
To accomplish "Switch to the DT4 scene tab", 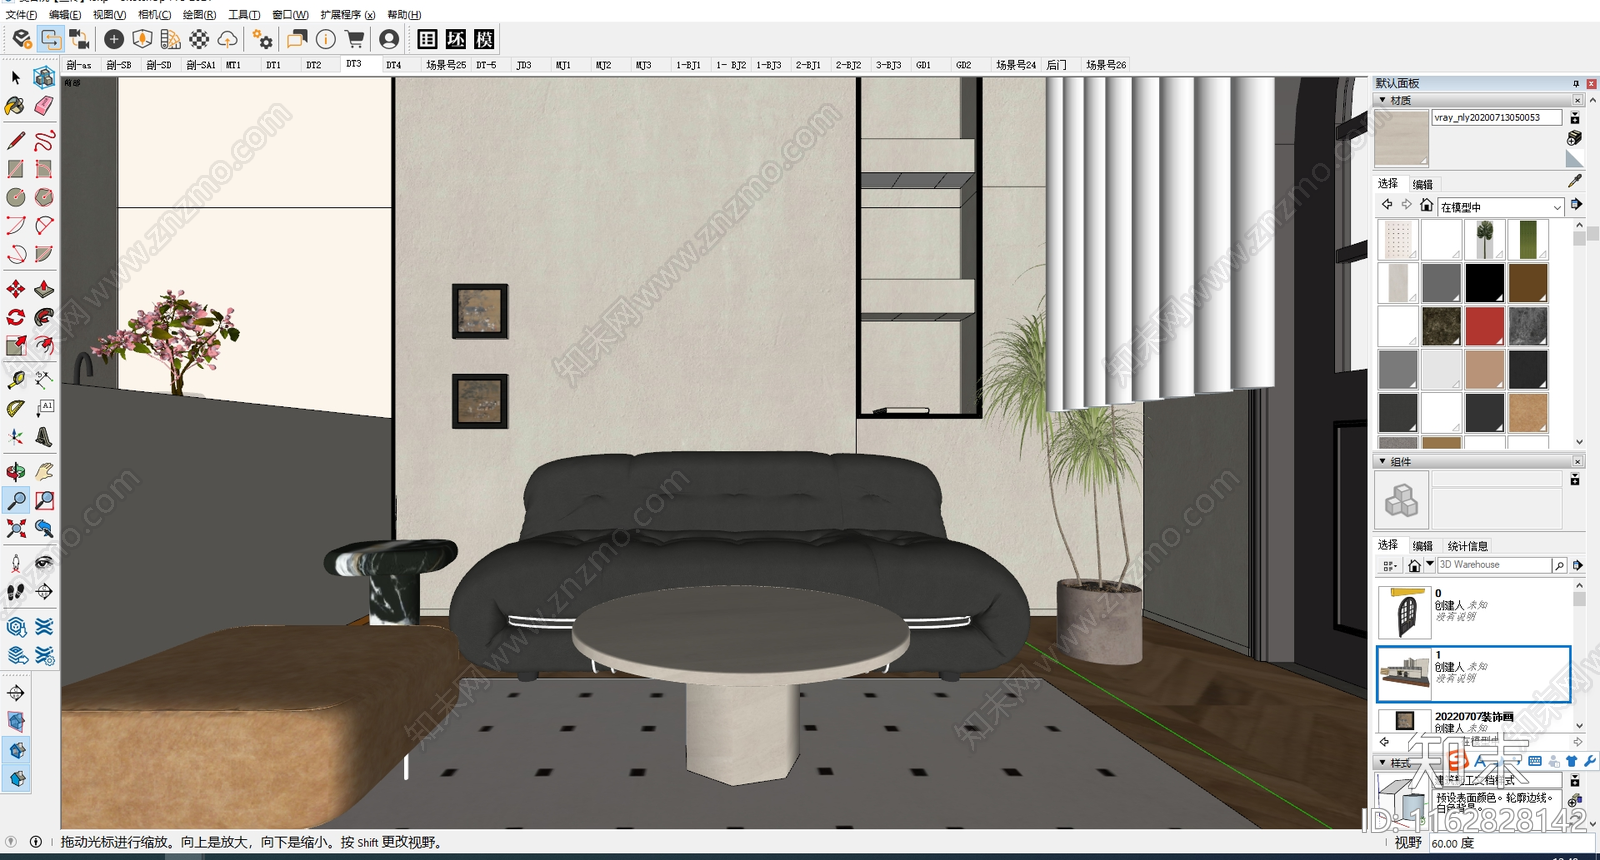I will coord(394,65).
